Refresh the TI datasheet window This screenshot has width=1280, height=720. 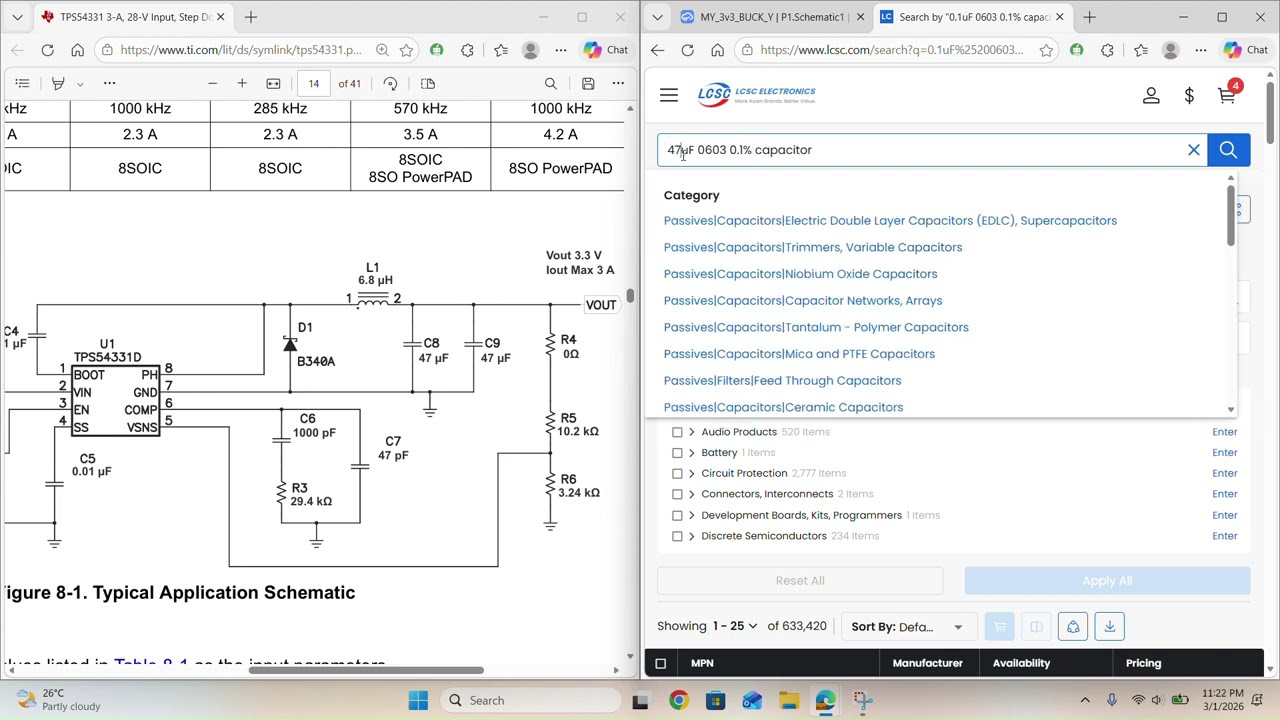click(x=47, y=50)
